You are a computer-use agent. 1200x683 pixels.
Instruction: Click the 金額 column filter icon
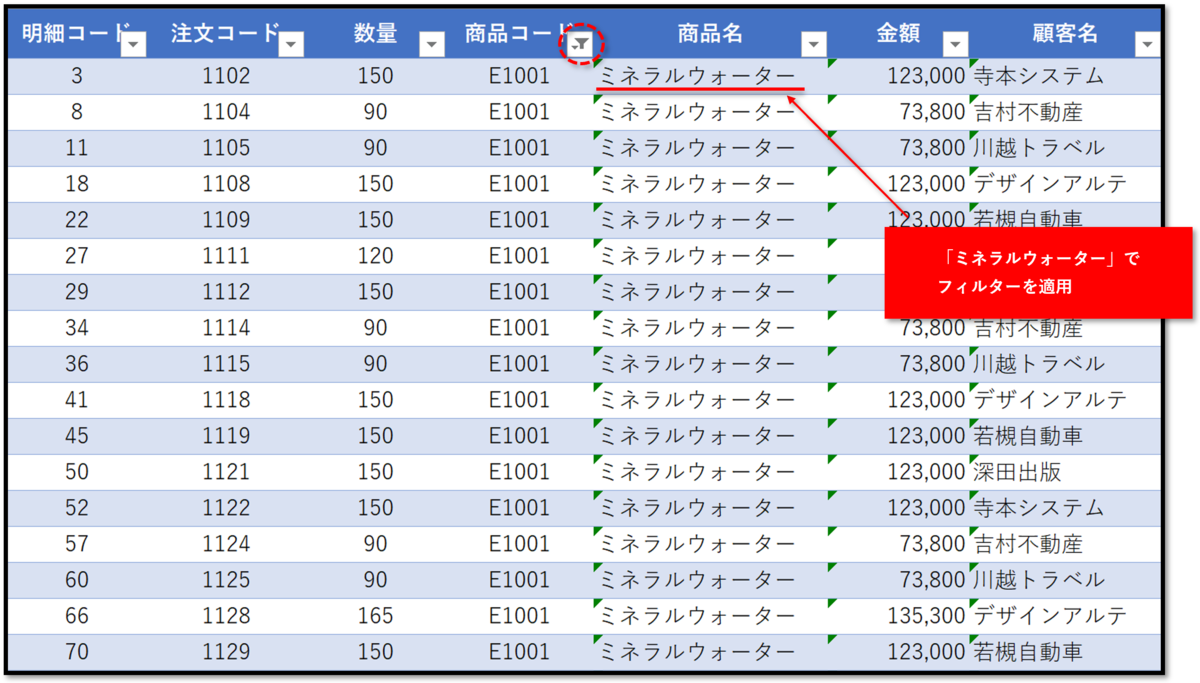(956, 43)
